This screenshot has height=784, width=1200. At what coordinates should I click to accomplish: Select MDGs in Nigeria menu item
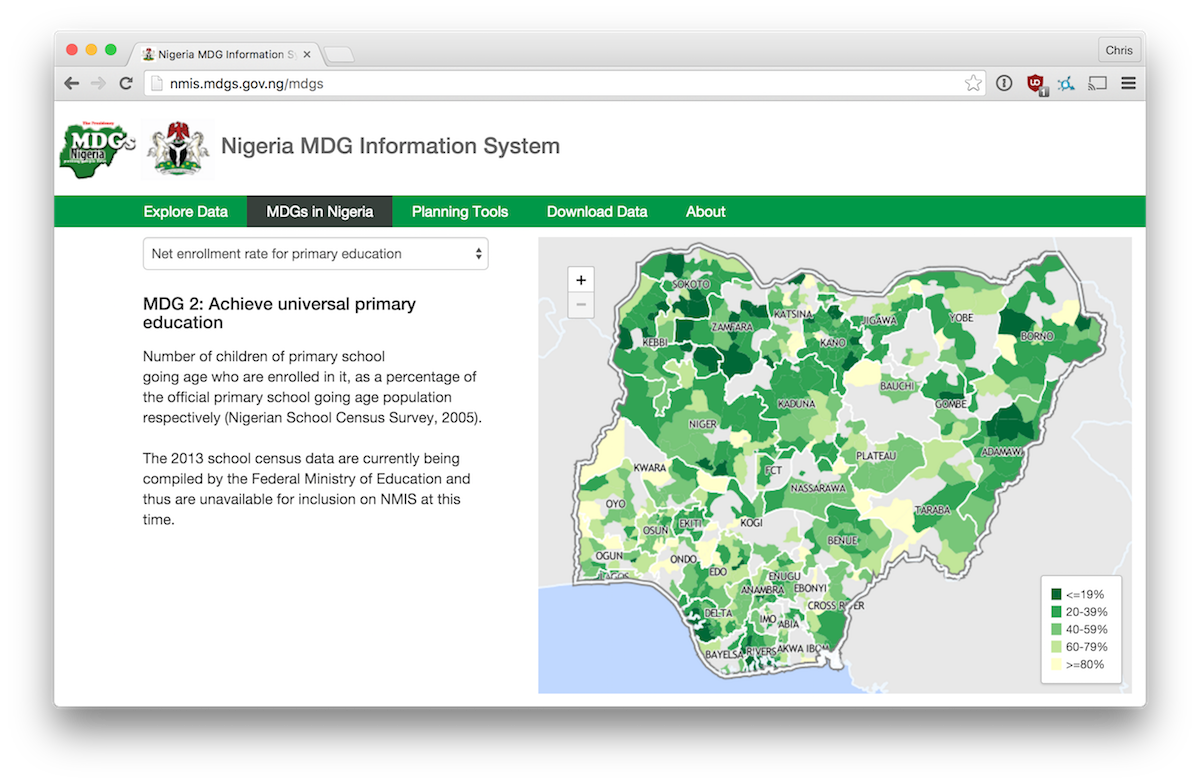tap(320, 212)
